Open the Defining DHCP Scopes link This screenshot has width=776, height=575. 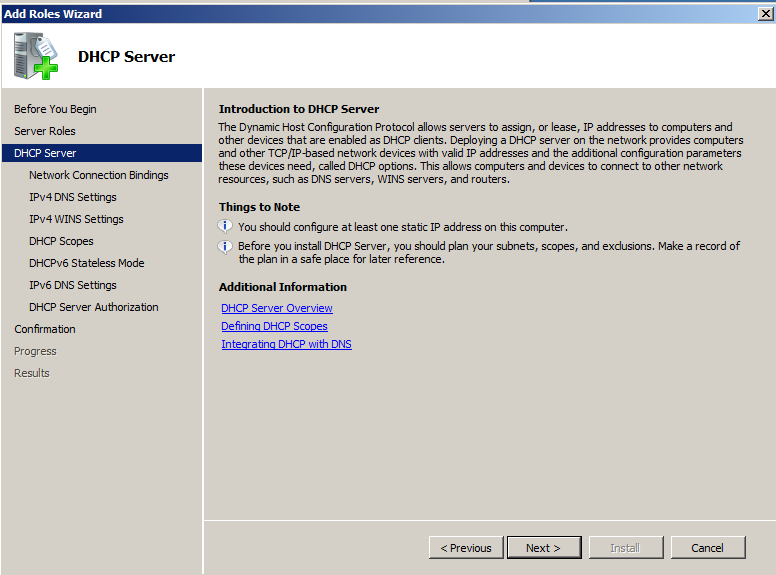tap(274, 326)
